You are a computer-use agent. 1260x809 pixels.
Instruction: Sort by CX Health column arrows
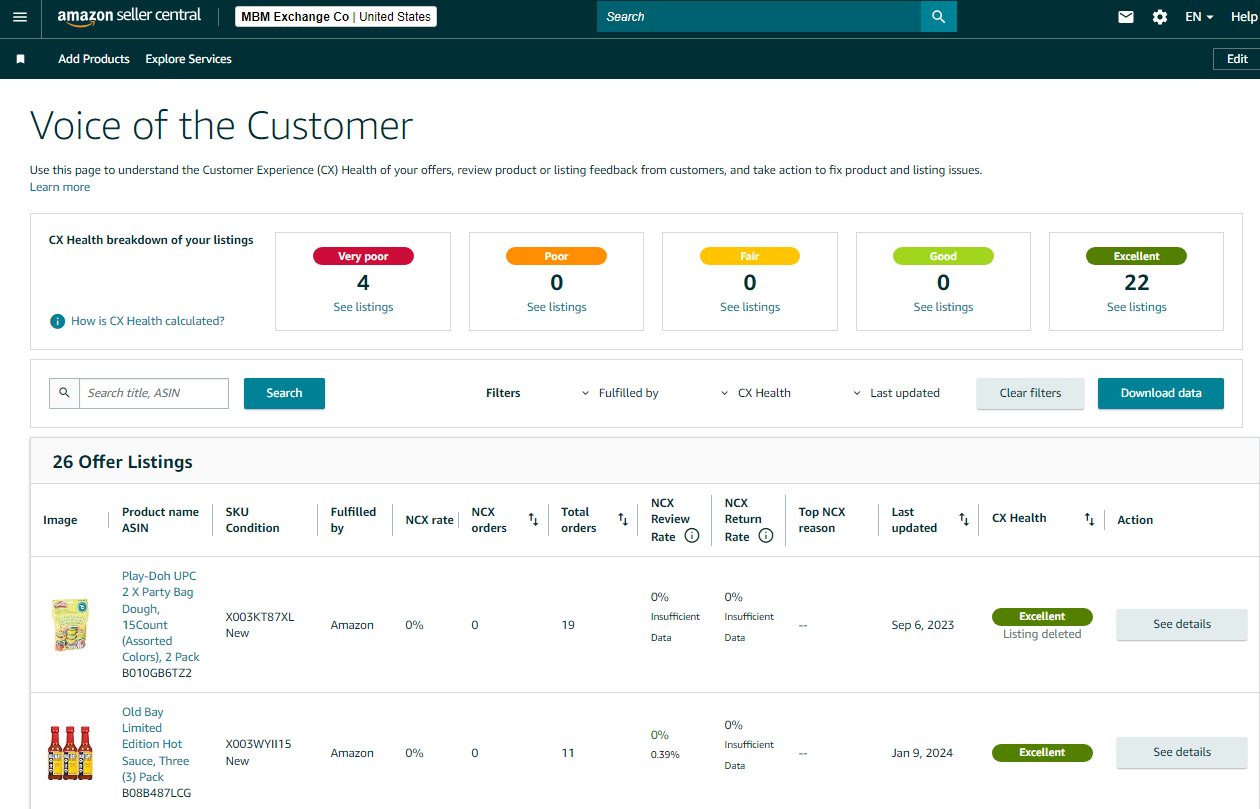(x=1089, y=520)
